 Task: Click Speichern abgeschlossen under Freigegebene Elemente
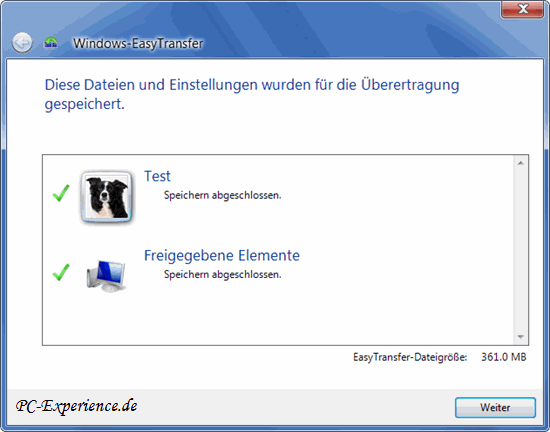(222, 274)
